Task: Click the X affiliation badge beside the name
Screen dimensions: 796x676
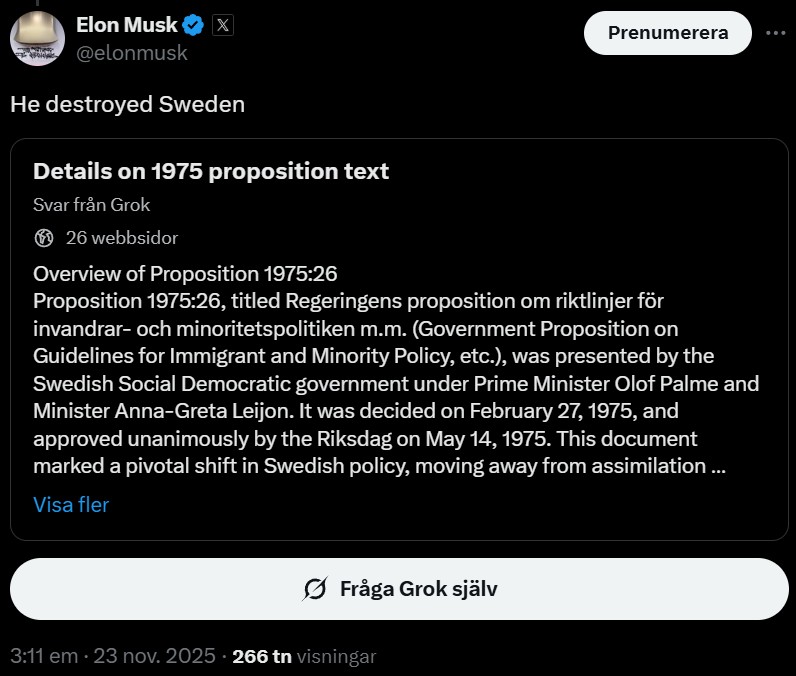Action: (222, 26)
